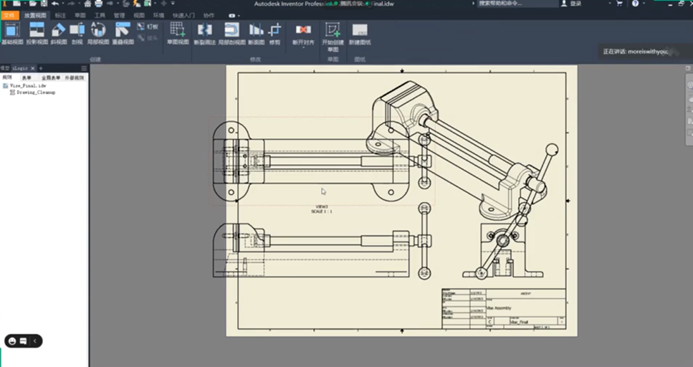Select the Global Forms (全局表单) sub-tab

pyautogui.click(x=50, y=77)
